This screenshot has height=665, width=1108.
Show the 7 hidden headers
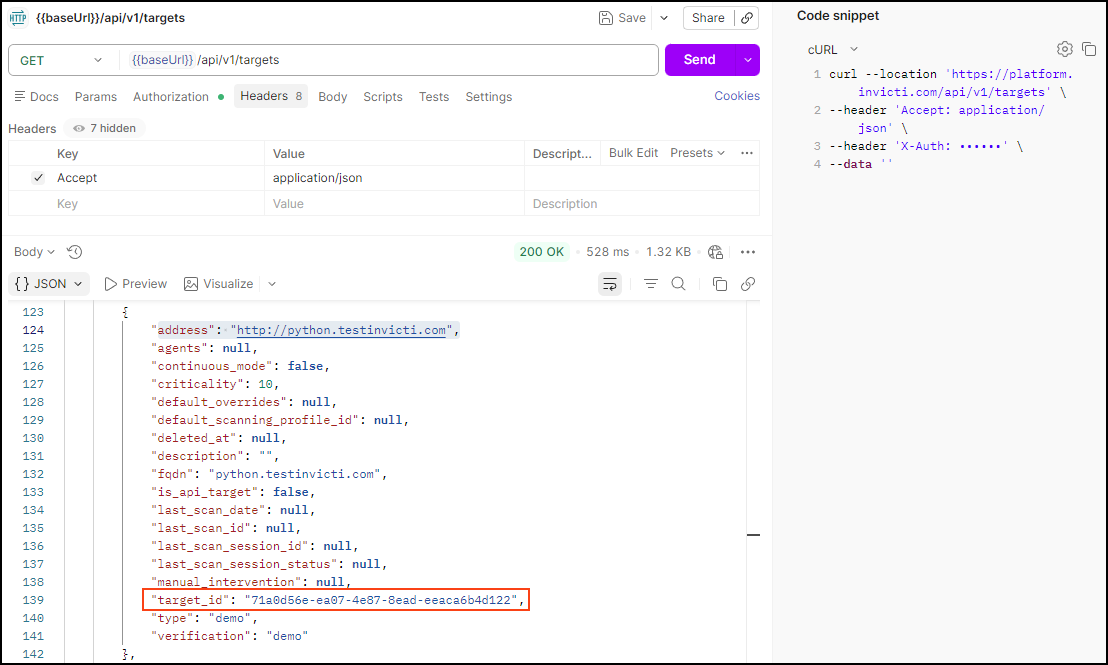[x=105, y=128]
